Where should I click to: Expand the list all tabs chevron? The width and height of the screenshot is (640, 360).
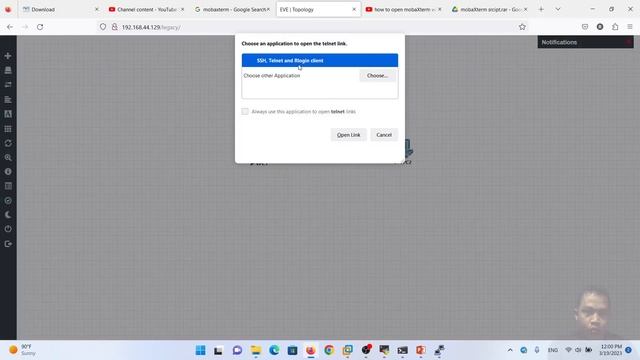(x=558, y=9)
